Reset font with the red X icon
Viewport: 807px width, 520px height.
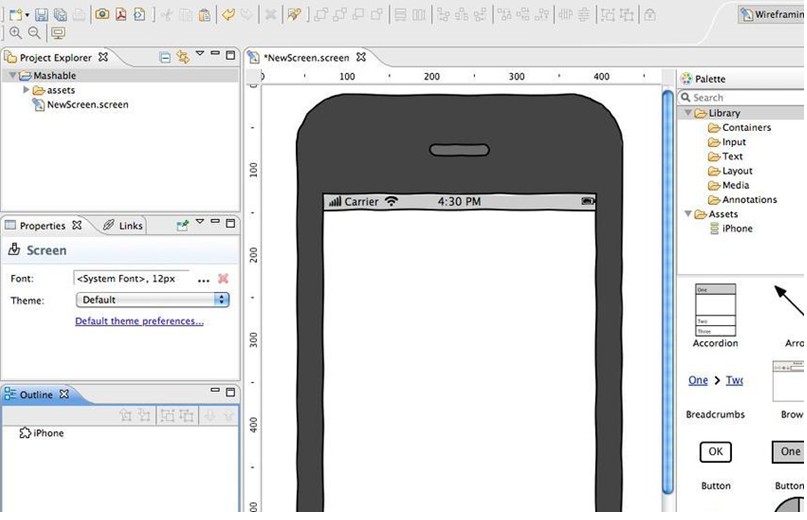pos(223,279)
